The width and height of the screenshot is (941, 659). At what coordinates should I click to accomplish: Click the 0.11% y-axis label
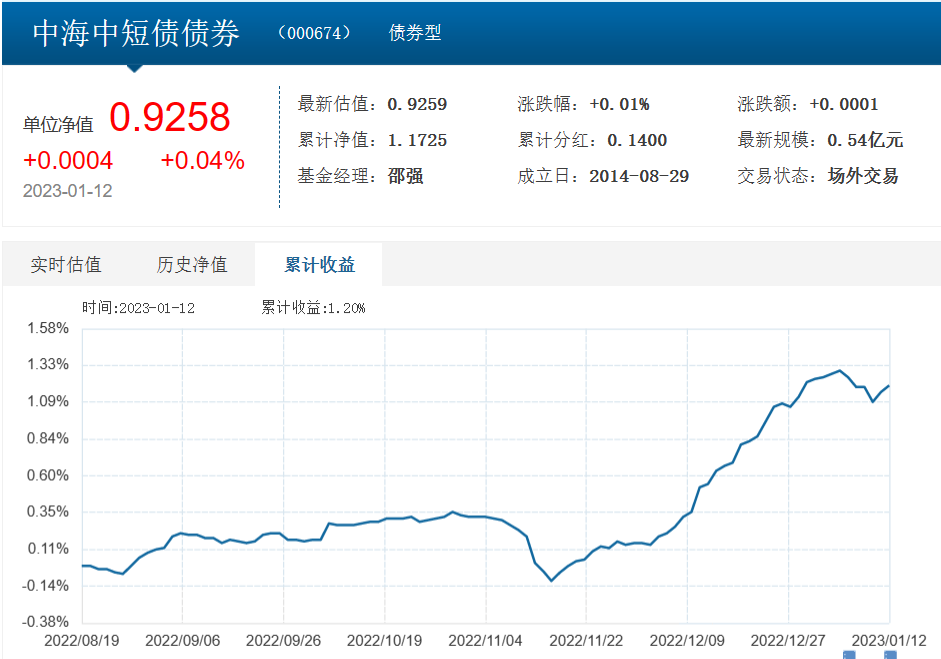[48, 549]
